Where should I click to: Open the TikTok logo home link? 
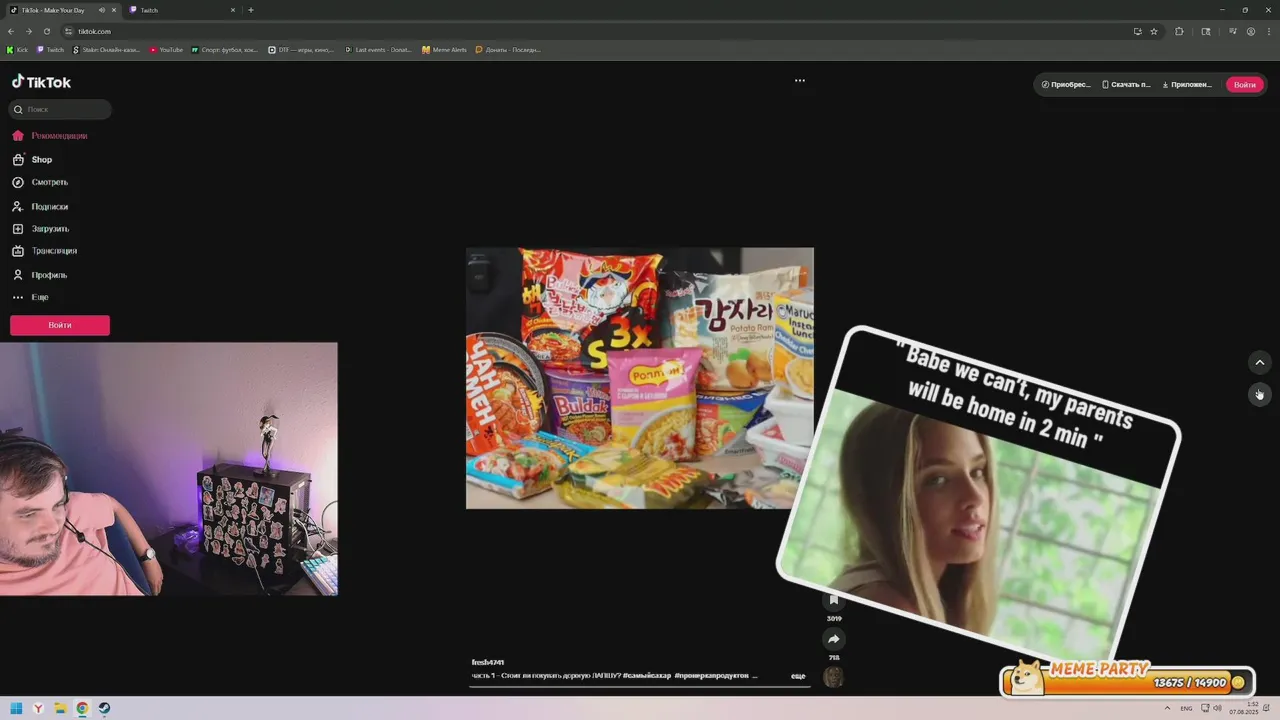tap(41, 82)
